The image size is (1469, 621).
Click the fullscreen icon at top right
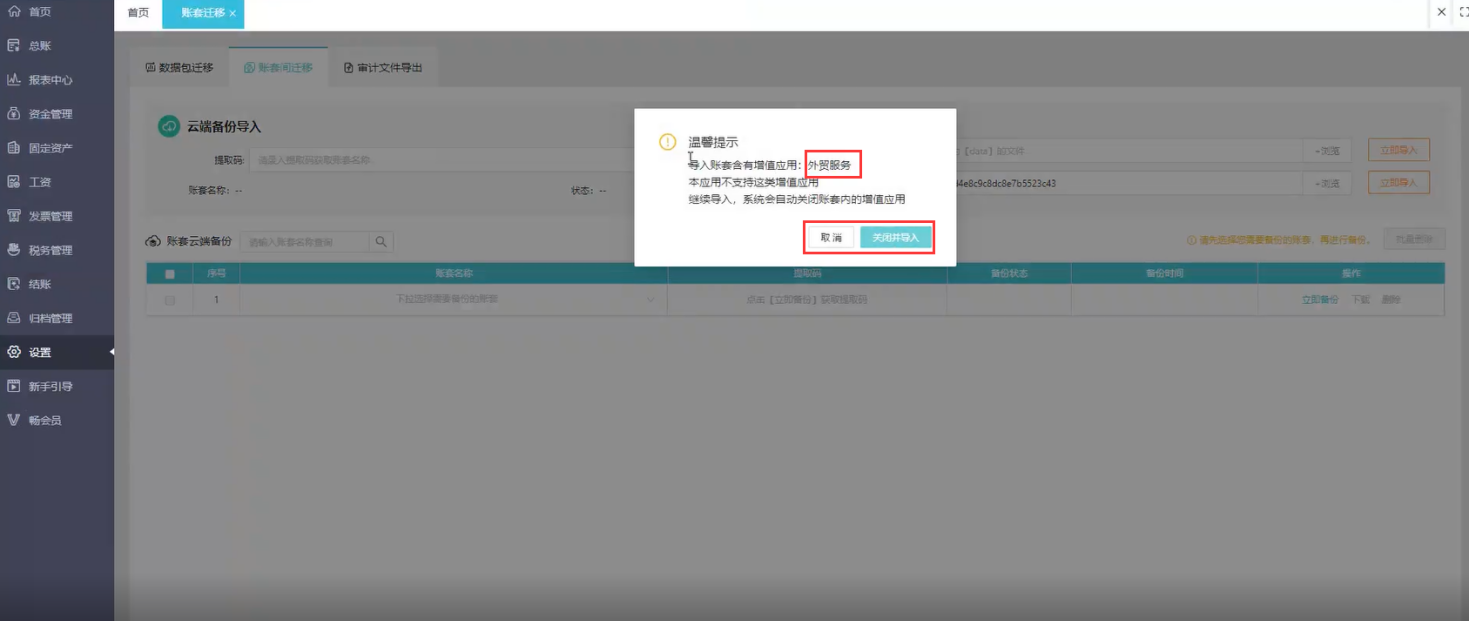click(x=1463, y=12)
